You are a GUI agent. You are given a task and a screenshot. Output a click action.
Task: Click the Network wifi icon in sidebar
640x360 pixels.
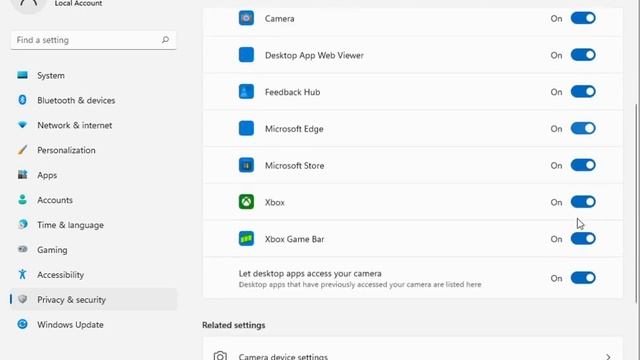22,125
